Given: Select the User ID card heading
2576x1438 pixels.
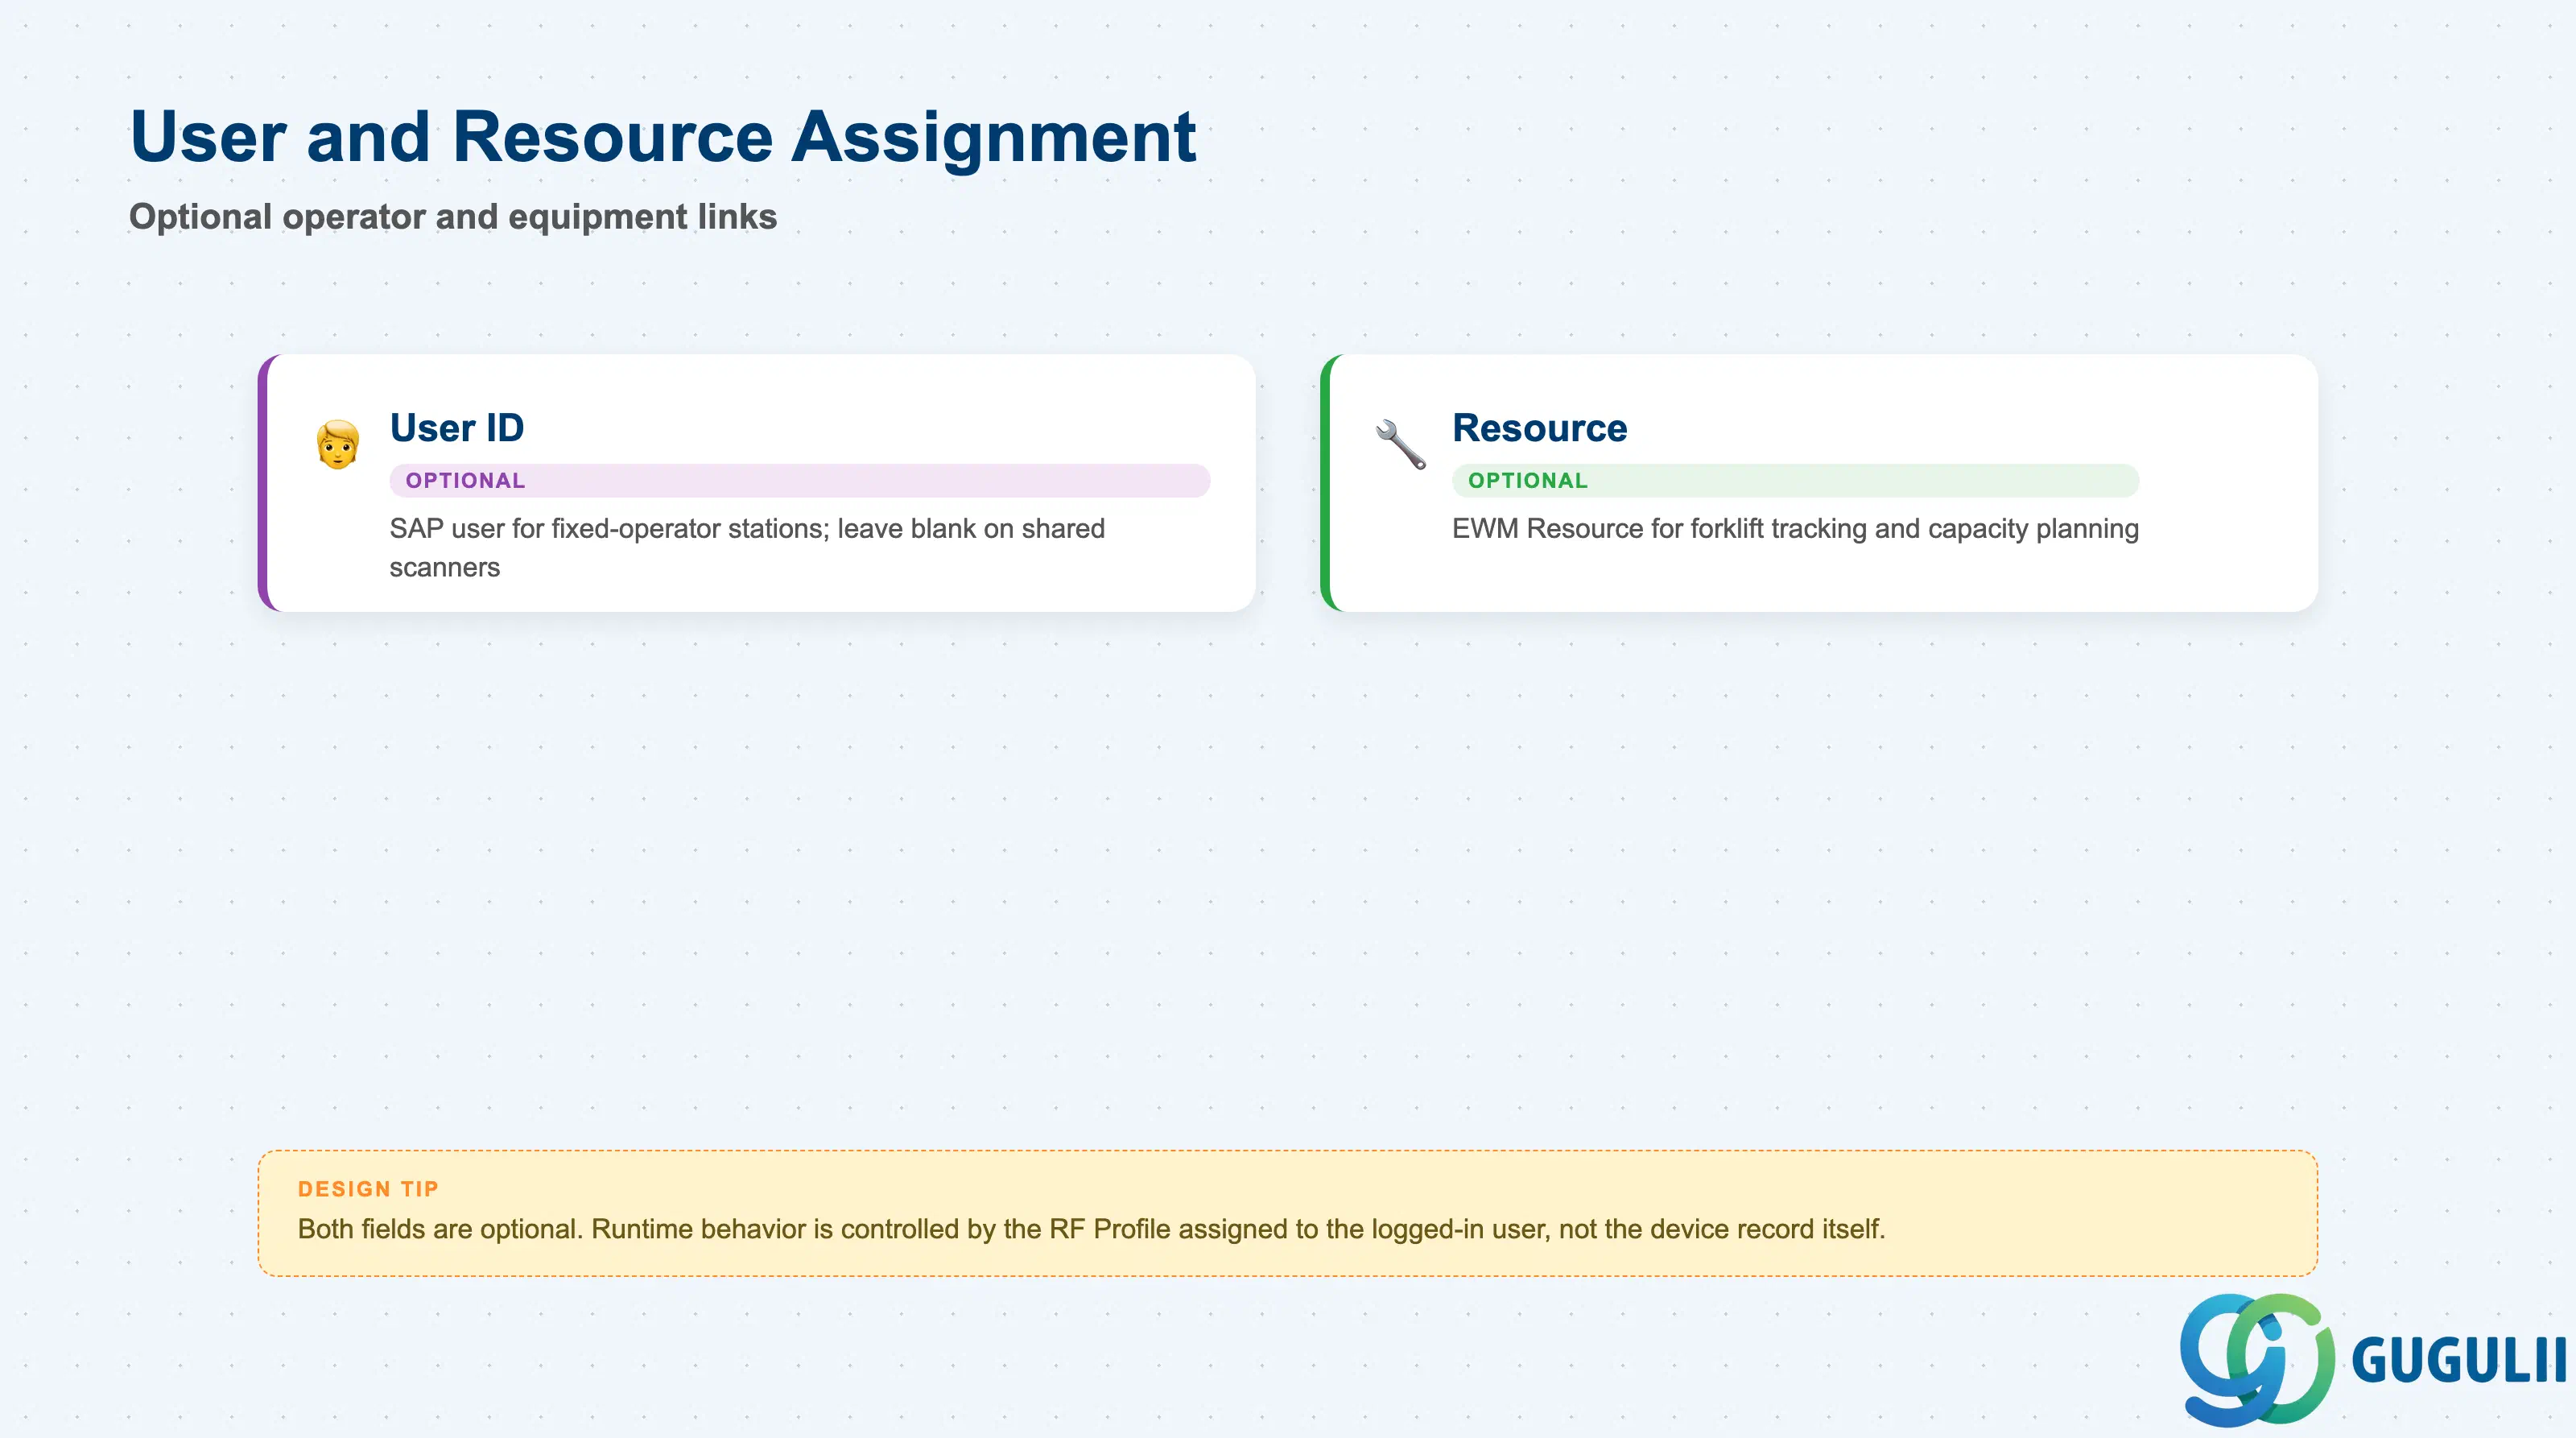Looking at the screenshot, I should (x=457, y=428).
